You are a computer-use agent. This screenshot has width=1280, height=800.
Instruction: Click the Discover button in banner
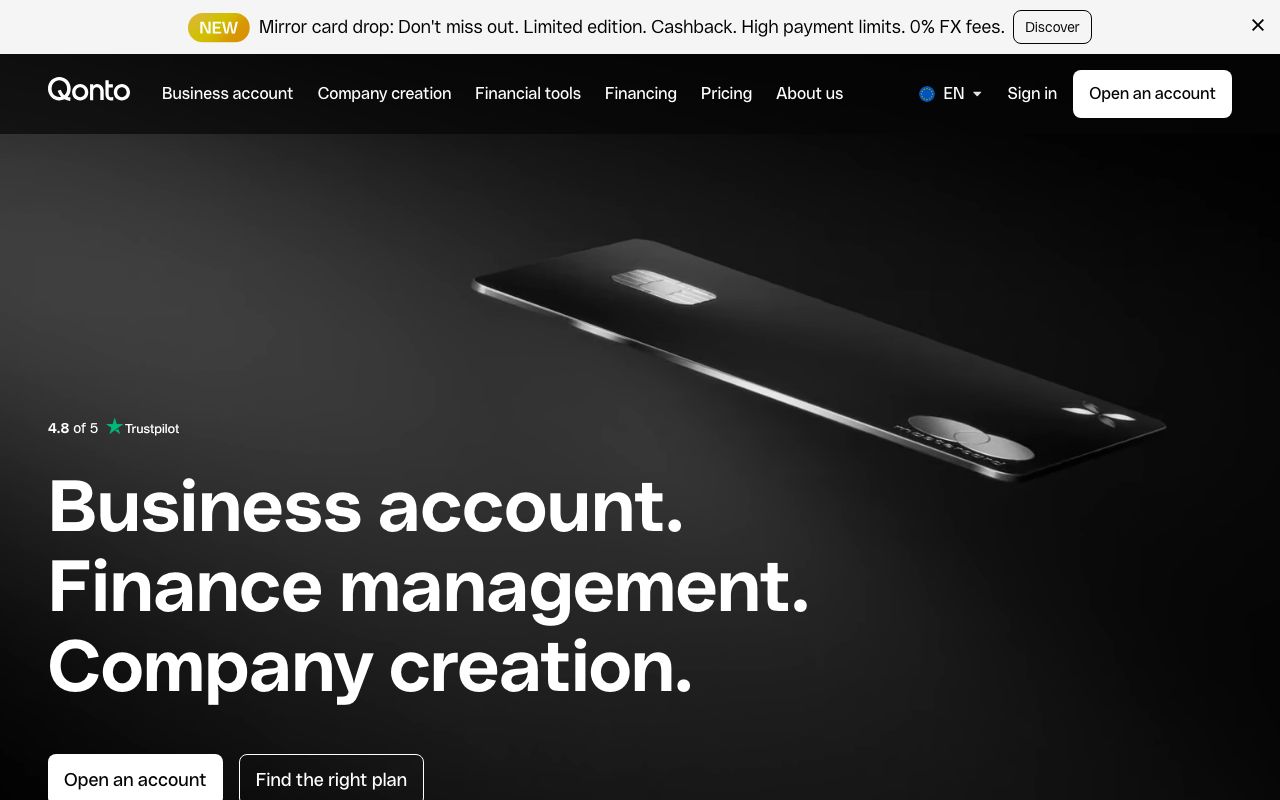click(x=1052, y=27)
